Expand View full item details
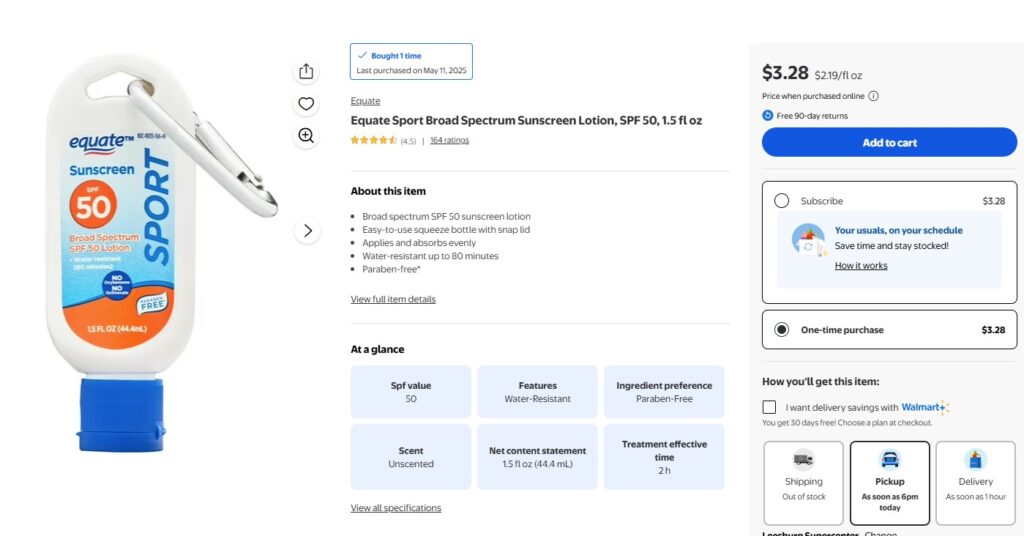This screenshot has width=1024, height=536. click(x=393, y=299)
